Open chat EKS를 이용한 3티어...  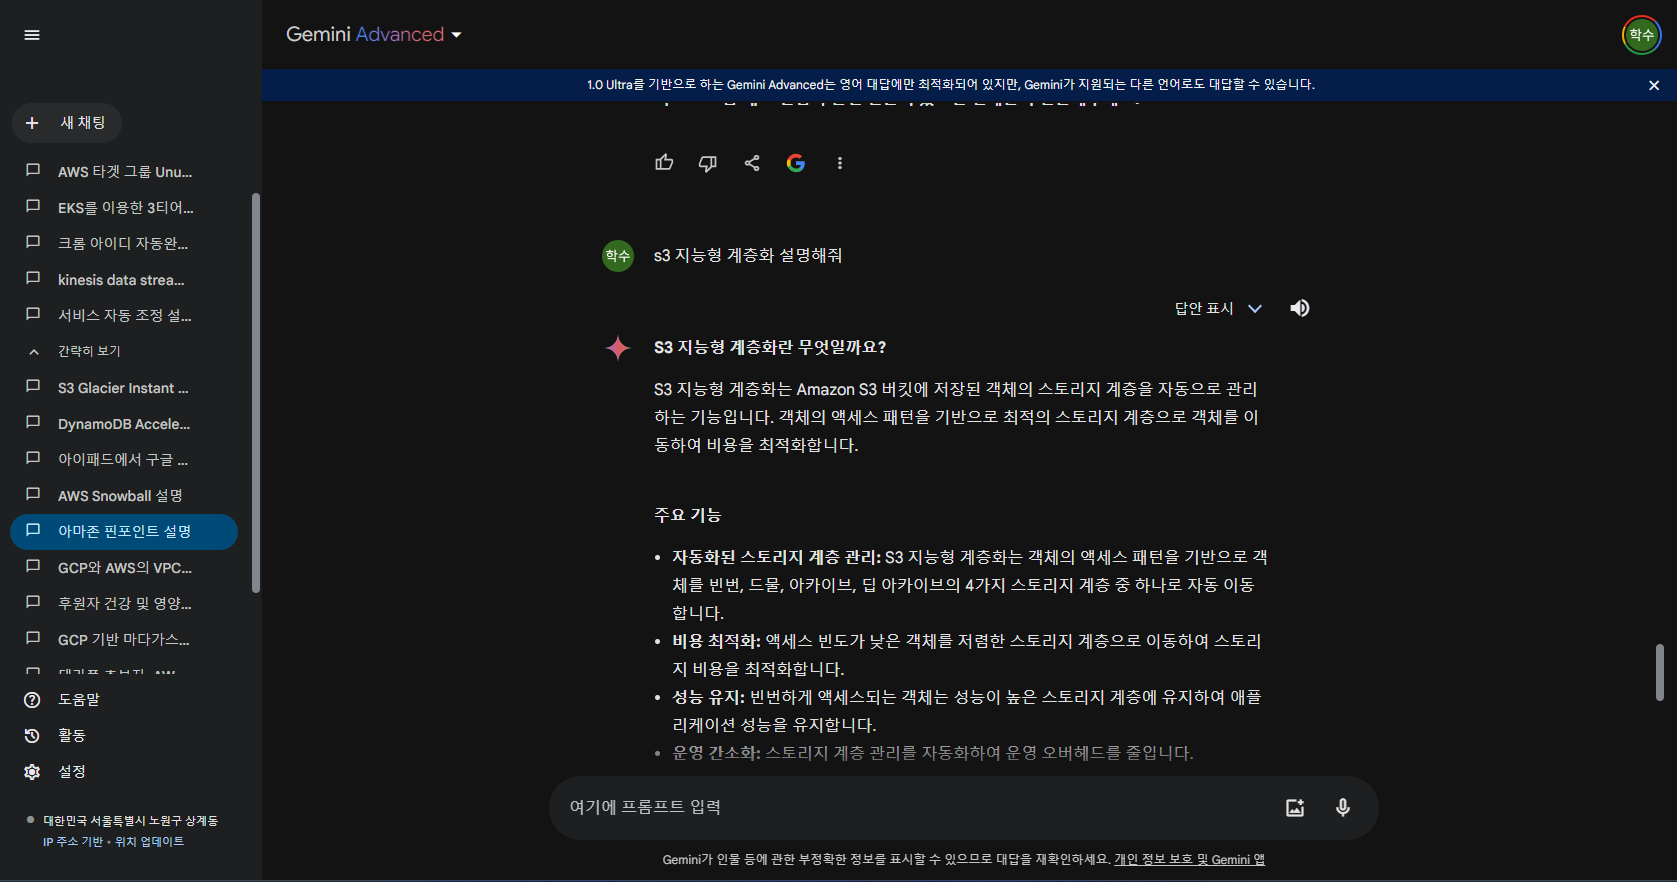click(x=124, y=208)
